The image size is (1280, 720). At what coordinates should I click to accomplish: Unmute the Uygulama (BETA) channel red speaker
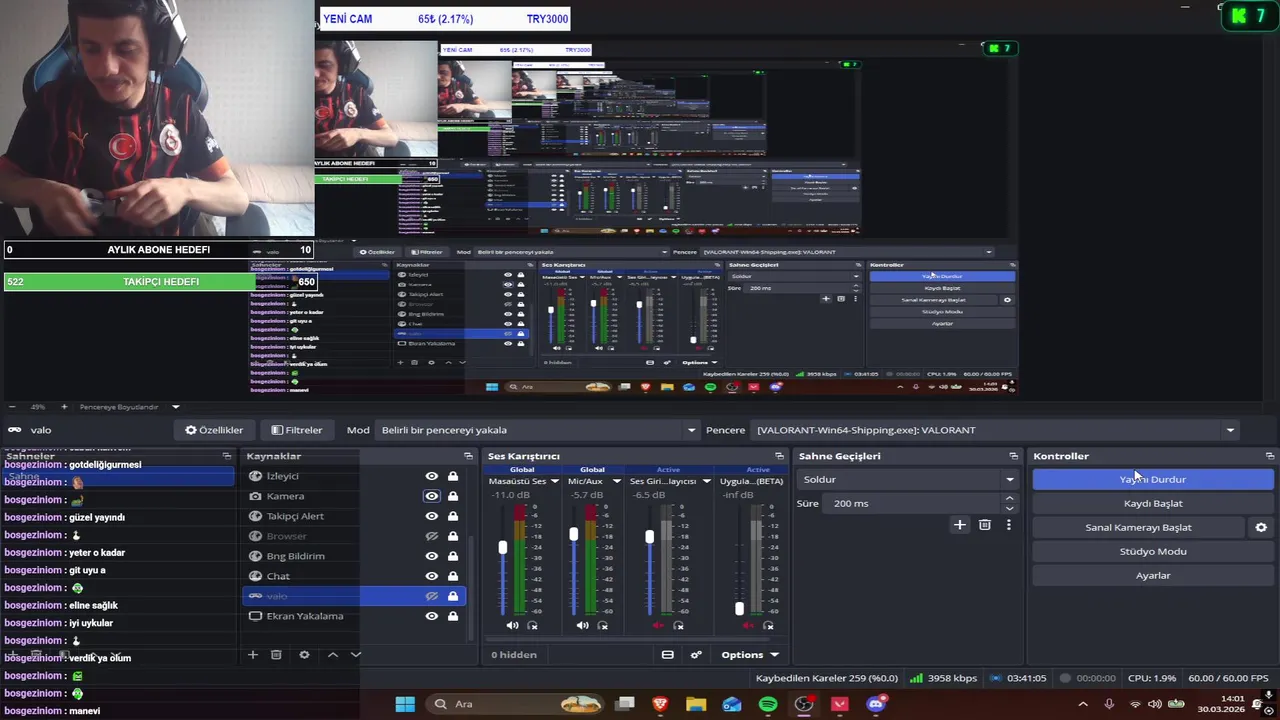click(x=748, y=626)
